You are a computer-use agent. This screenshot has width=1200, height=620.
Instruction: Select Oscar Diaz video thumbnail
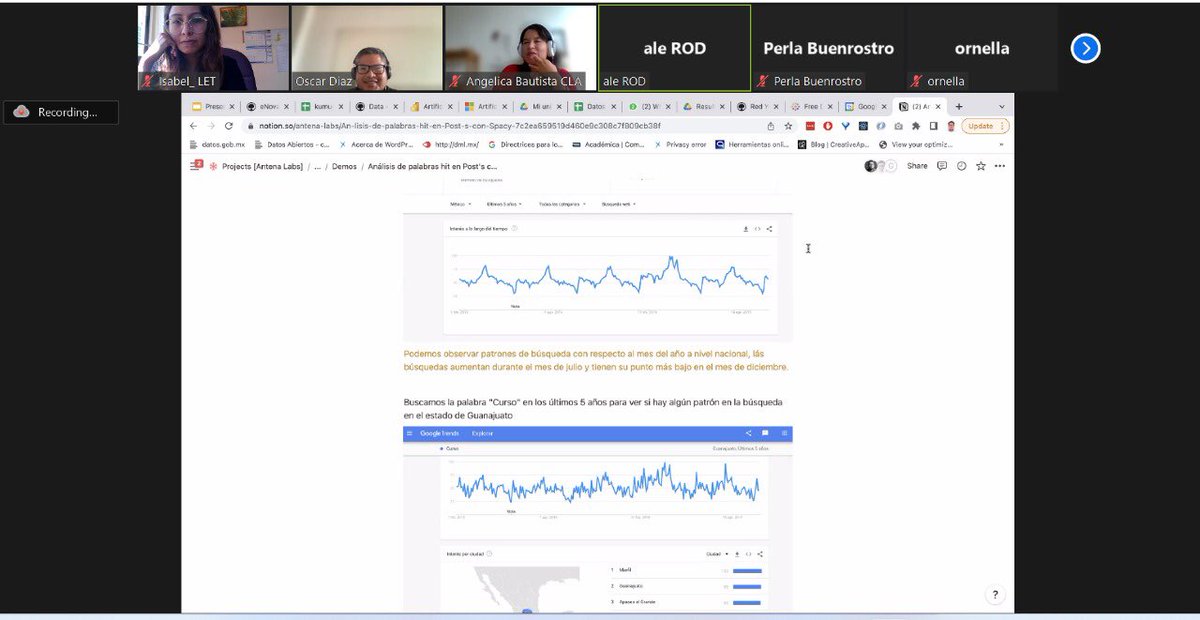click(367, 48)
